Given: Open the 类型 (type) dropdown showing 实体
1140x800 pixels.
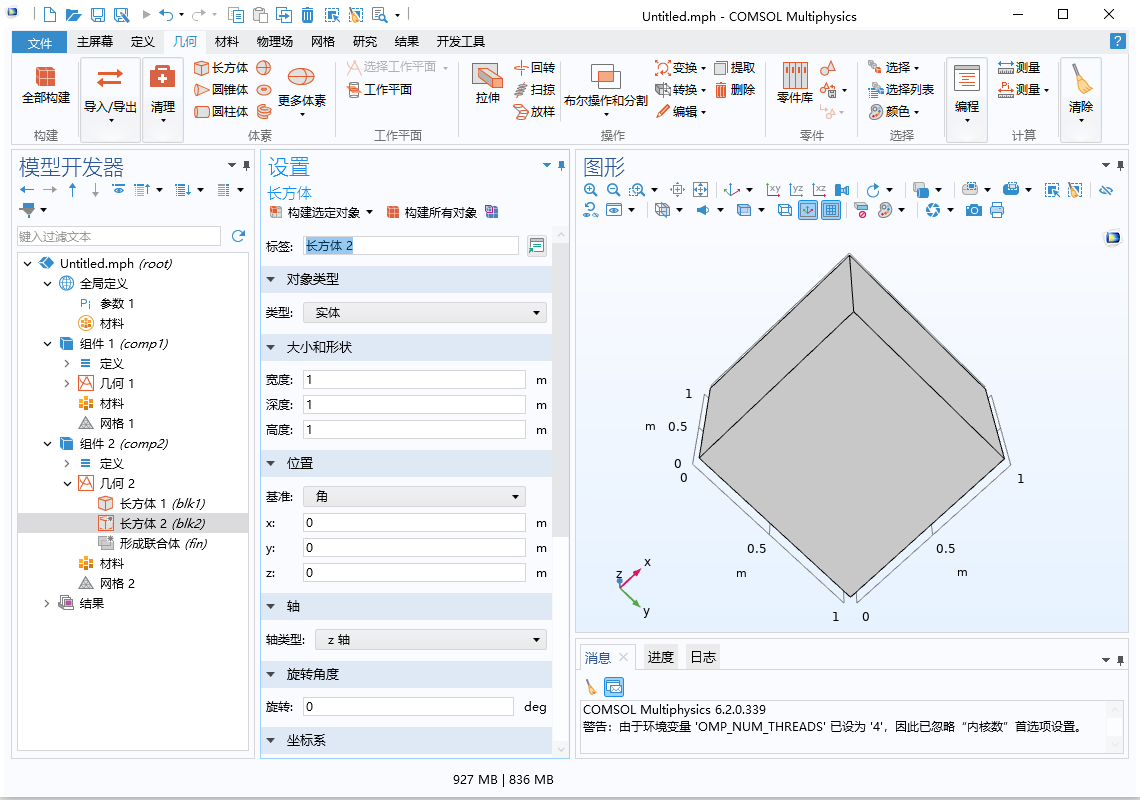Looking at the screenshot, I should (x=424, y=313).
